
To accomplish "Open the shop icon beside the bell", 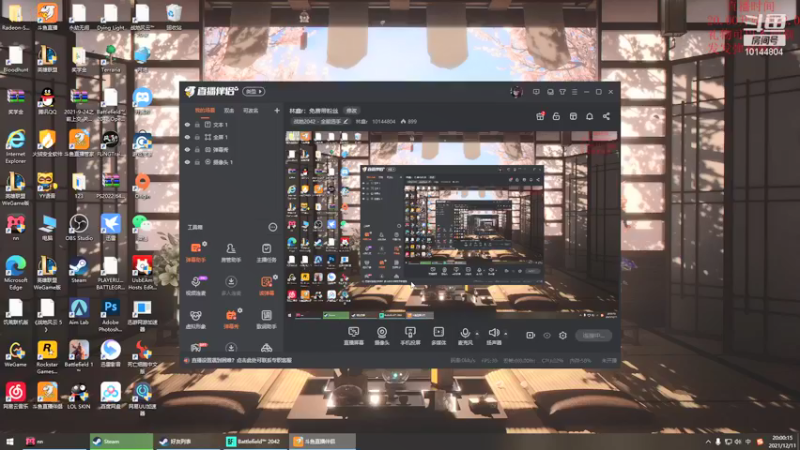I will [x=573, y=116].
